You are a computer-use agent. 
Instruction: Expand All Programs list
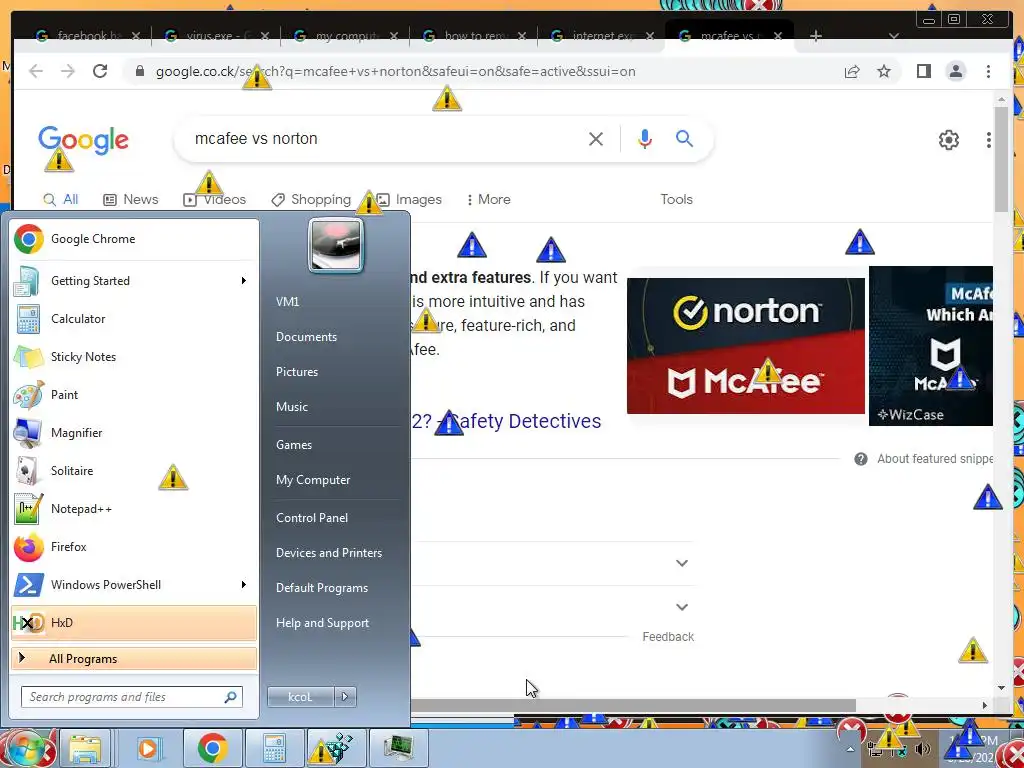point(134,658)
